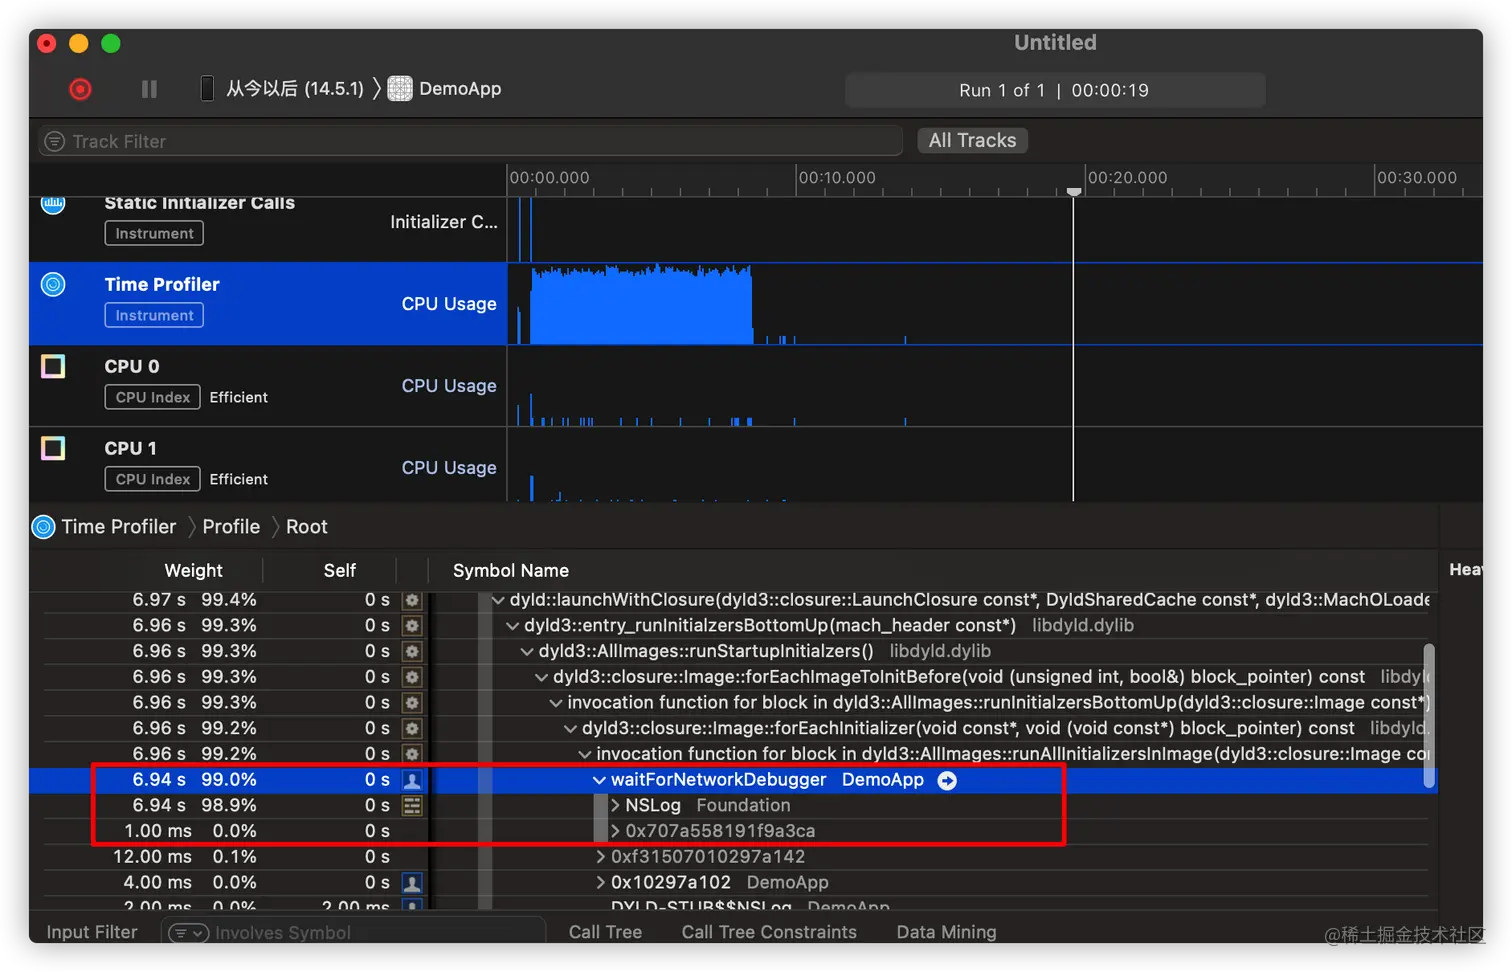Select the 12.00 ms weight cell
Image resolution: width=1512 pixels, height=972 pixels.
(x=152, y=857)
